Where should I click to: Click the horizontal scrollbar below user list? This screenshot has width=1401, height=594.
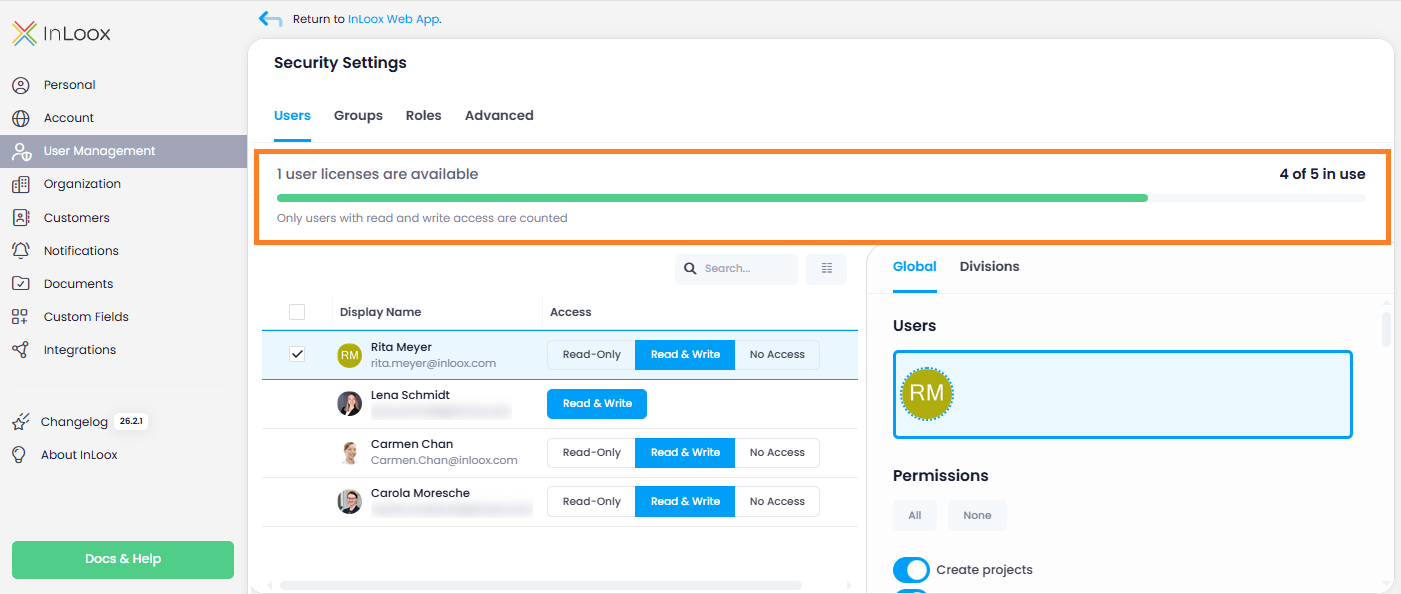coord(541,585)
